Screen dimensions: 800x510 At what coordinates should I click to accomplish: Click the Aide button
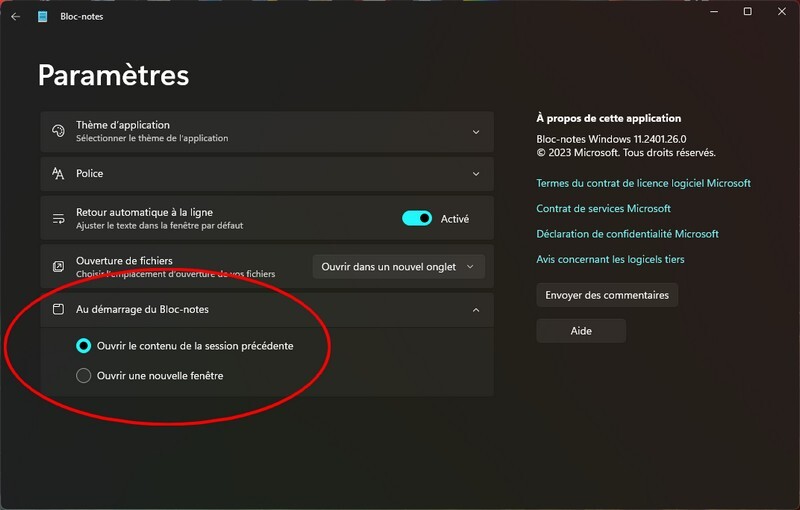coord(581,330)
